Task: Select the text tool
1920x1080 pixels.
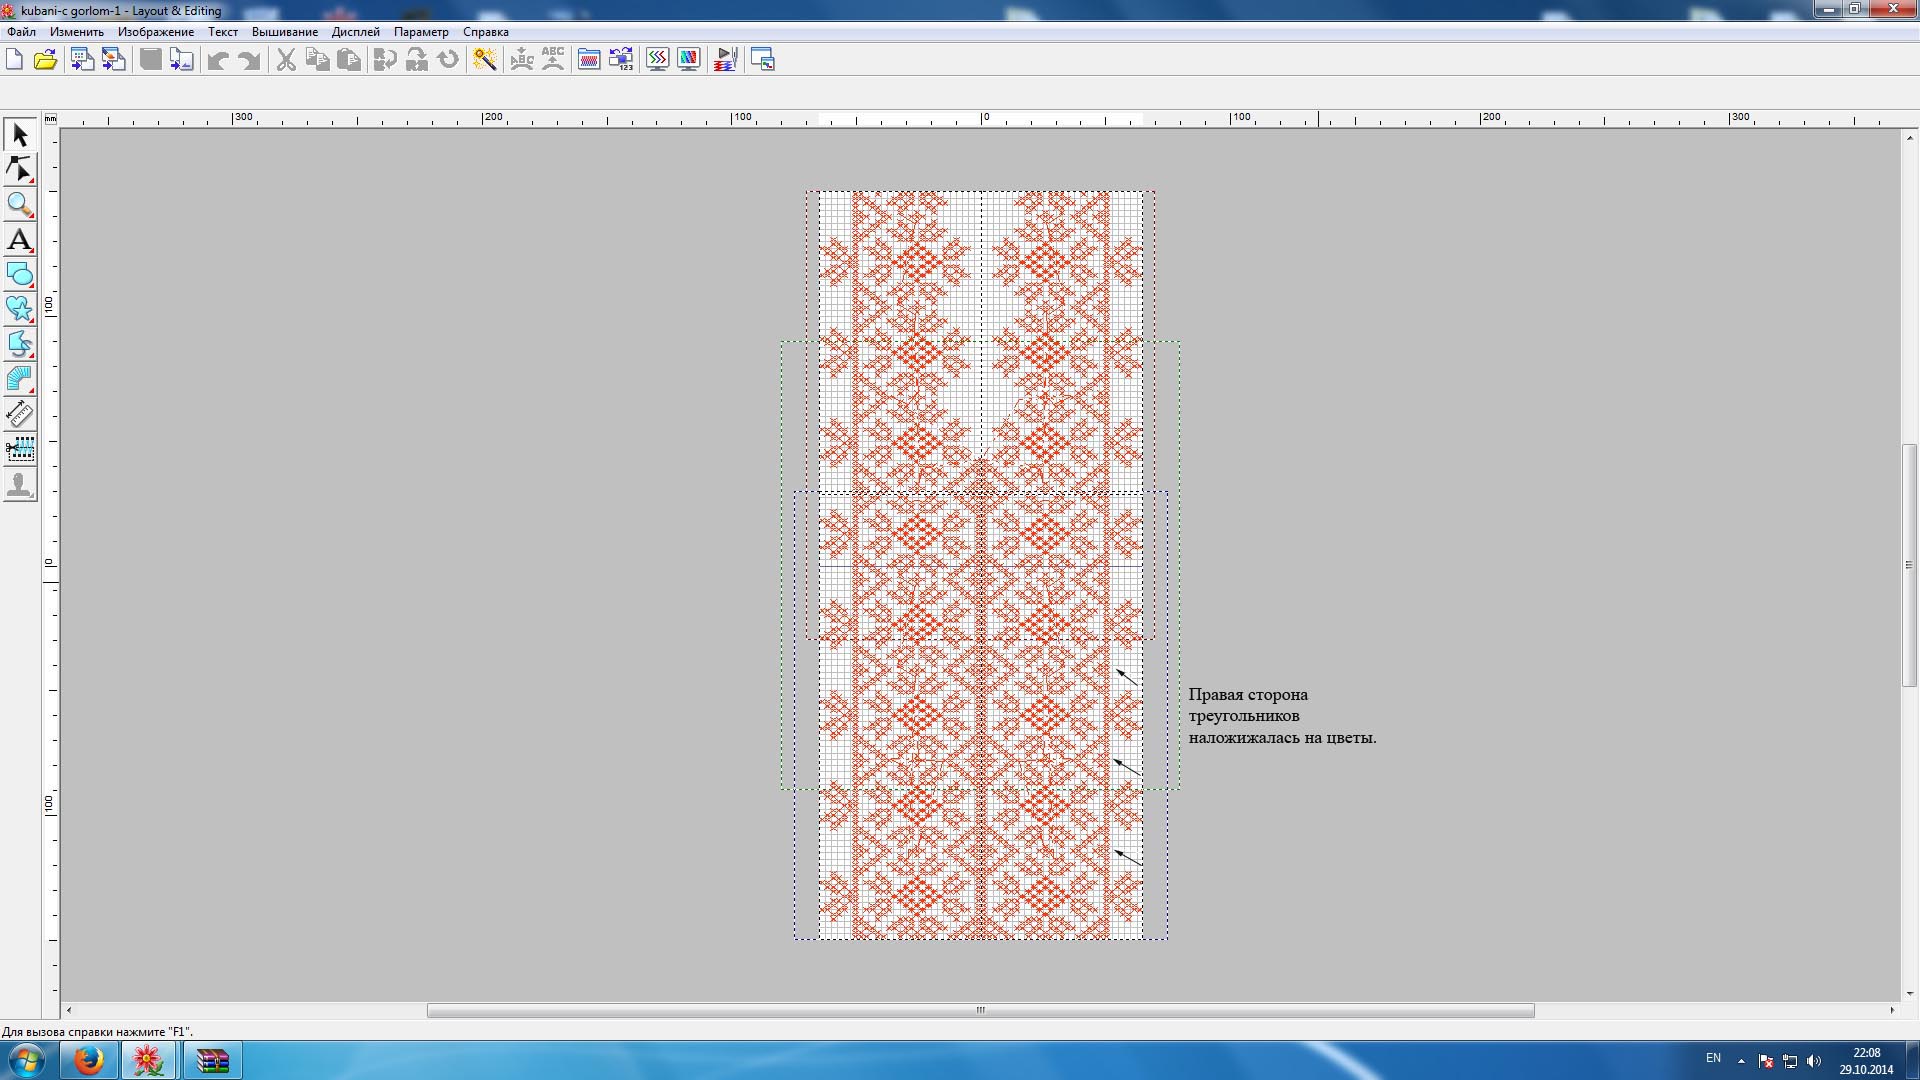Action: (x=20, y=240)
